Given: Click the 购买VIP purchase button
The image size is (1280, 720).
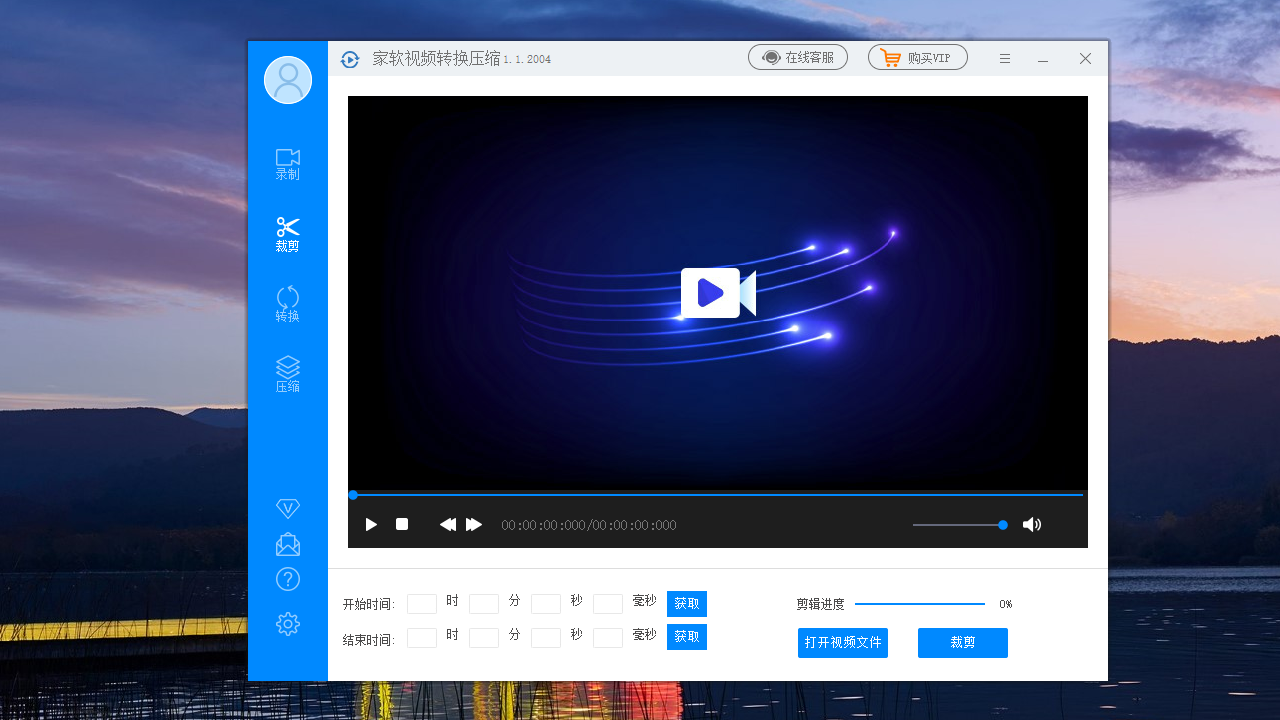Looking at the screenshot, I should (x=917, y=57).
